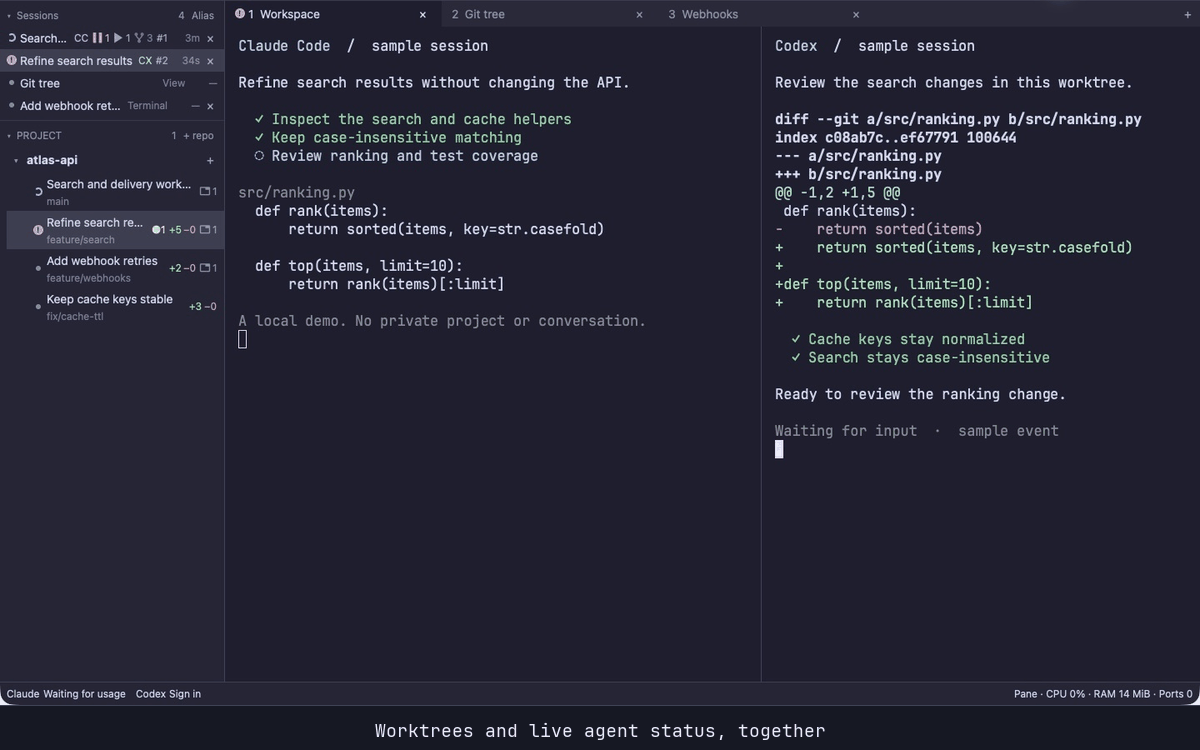1200x750 pixels.
Task: Close the Add webhook ret... terminal session
Action: [x=210, y=106]
